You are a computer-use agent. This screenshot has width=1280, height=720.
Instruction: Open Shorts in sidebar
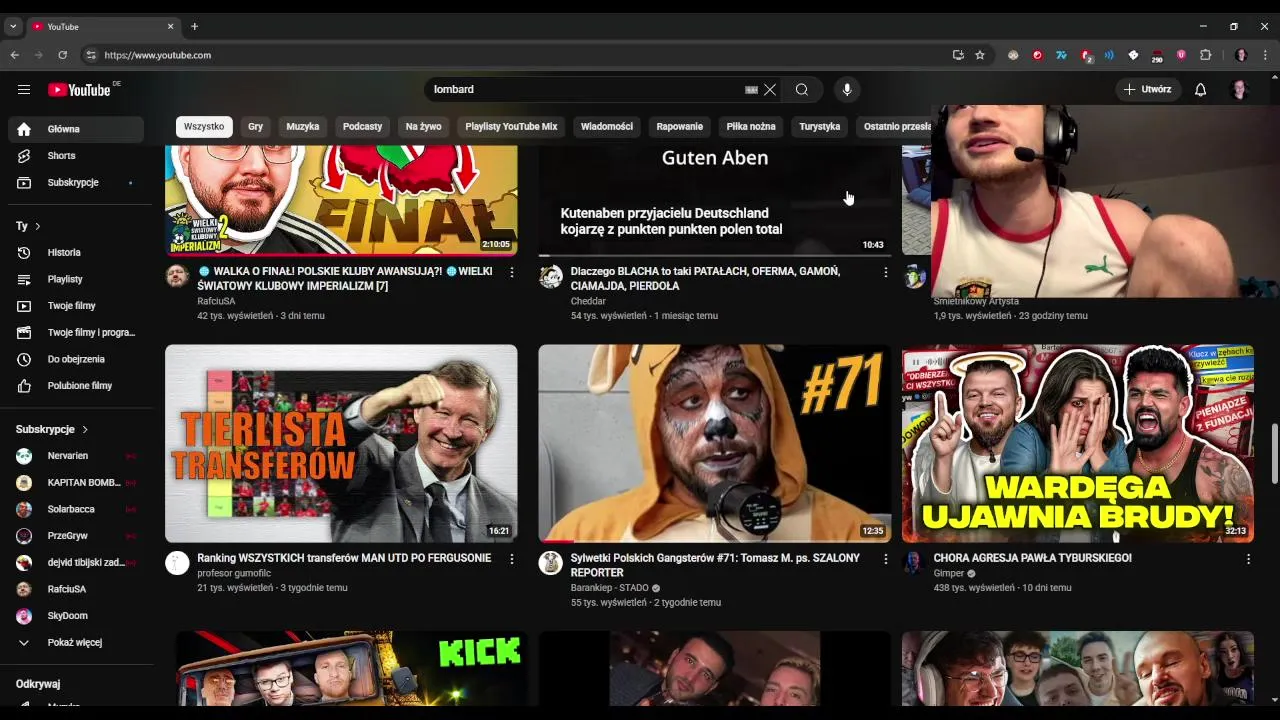(76, 156)
